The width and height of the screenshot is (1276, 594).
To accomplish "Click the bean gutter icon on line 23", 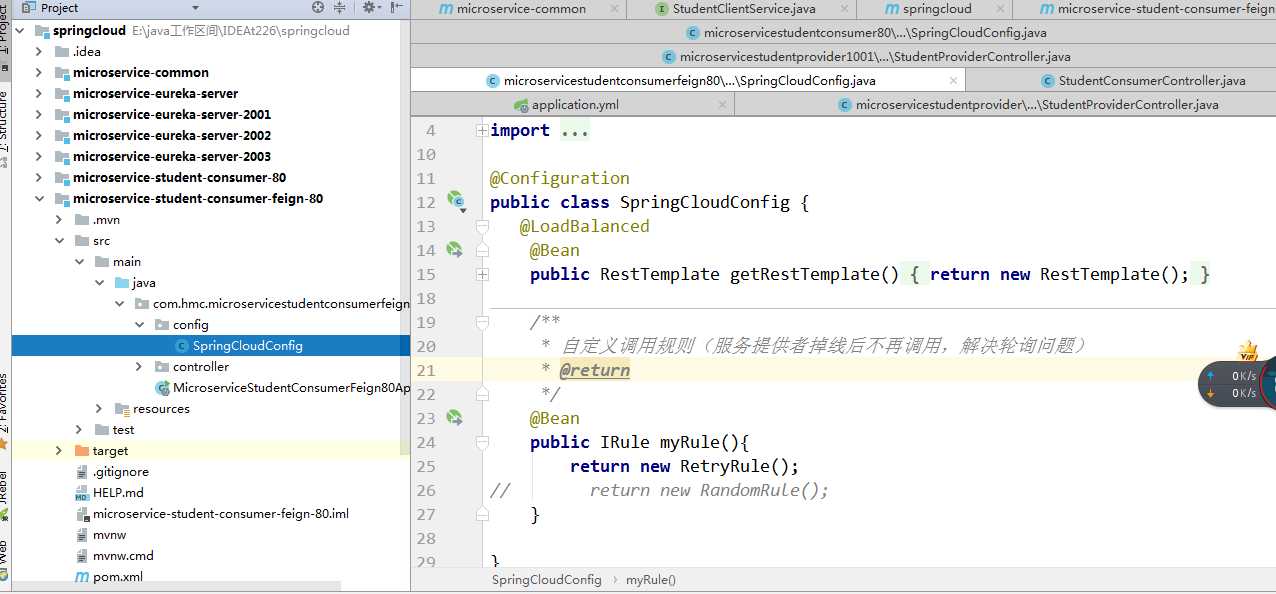I will [455, 417].
